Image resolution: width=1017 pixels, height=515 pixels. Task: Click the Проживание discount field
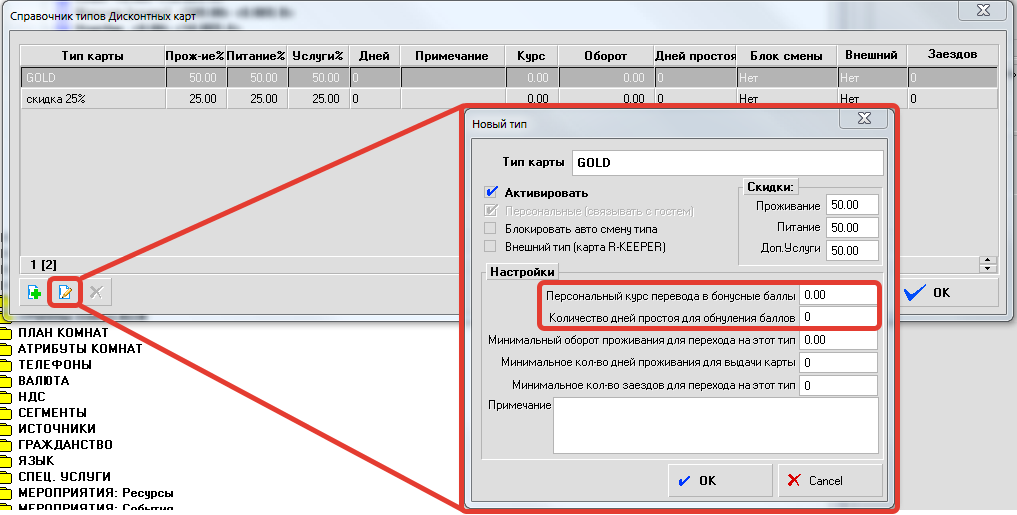(x=851, y=205)
